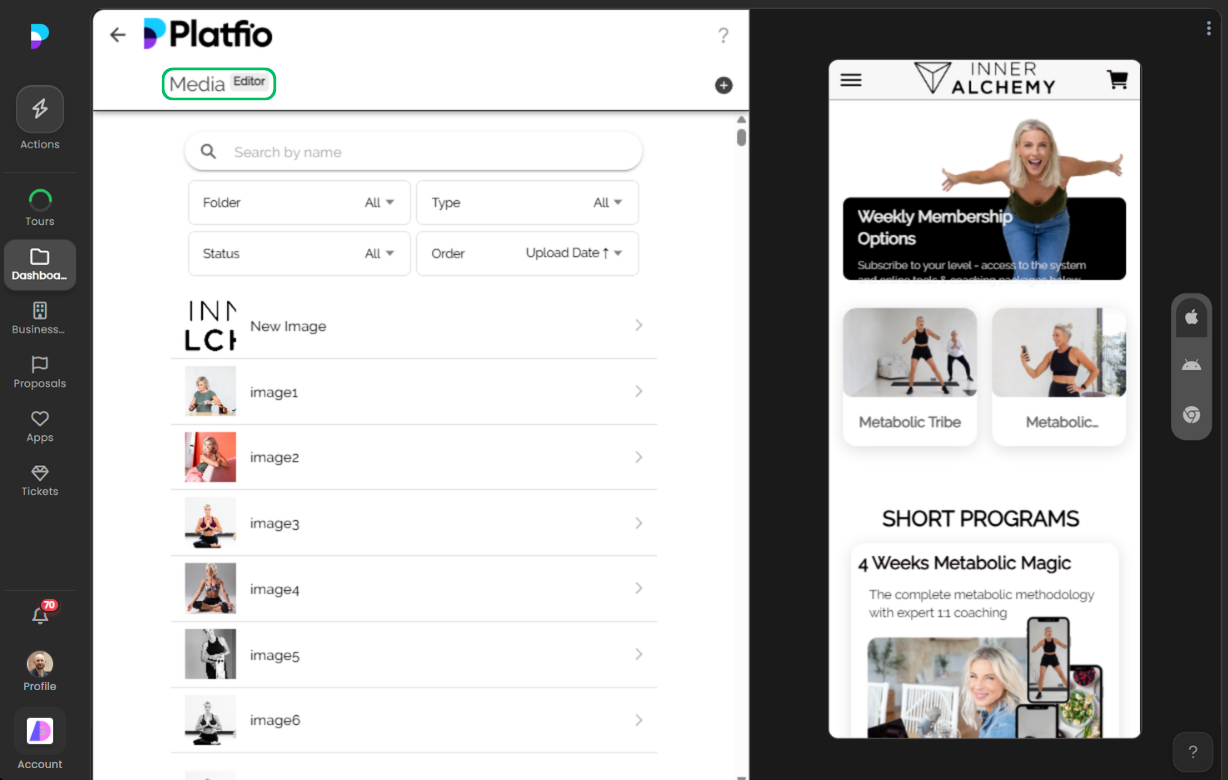
Task: Click the shopping cart in the app preview
Action: (x=1116, y=79)
